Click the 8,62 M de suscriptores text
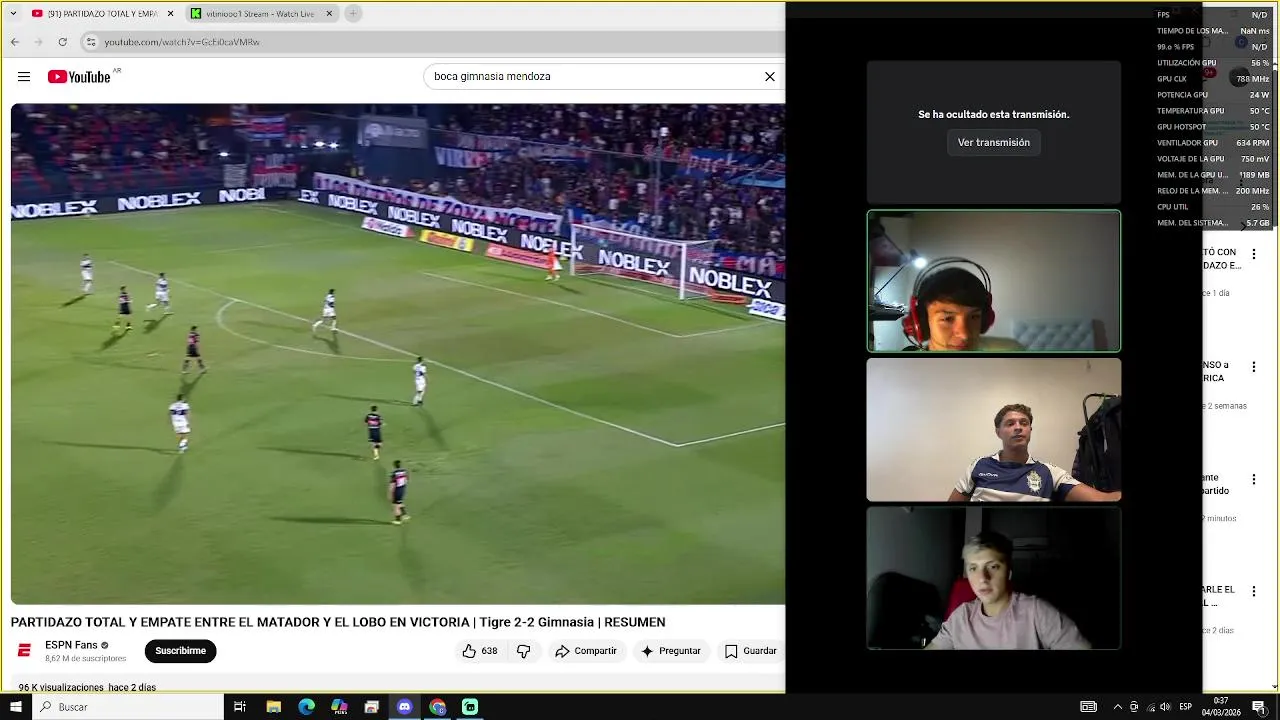1280x720 pixels. point(86,659)
